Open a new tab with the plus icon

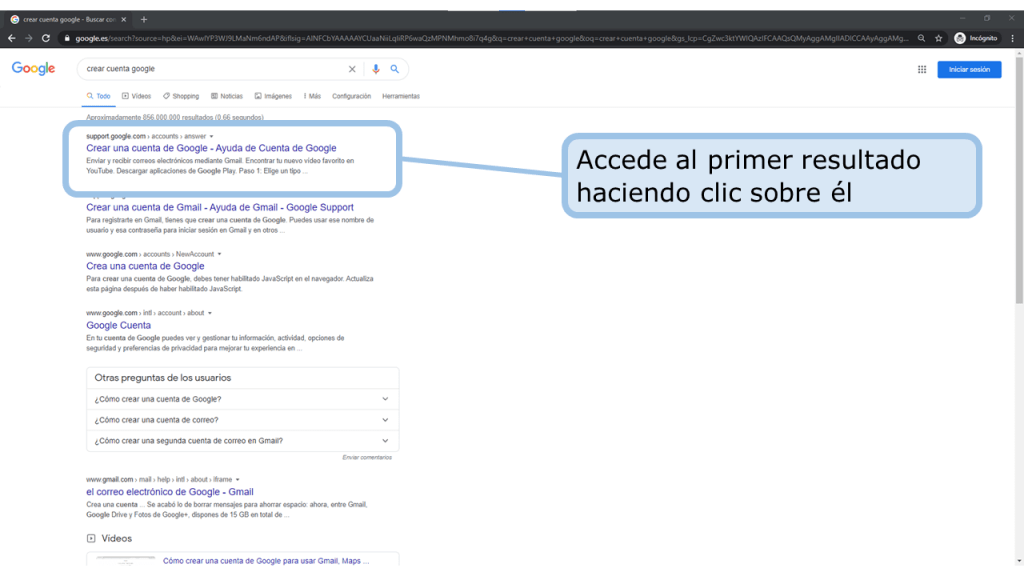(144, 20)
